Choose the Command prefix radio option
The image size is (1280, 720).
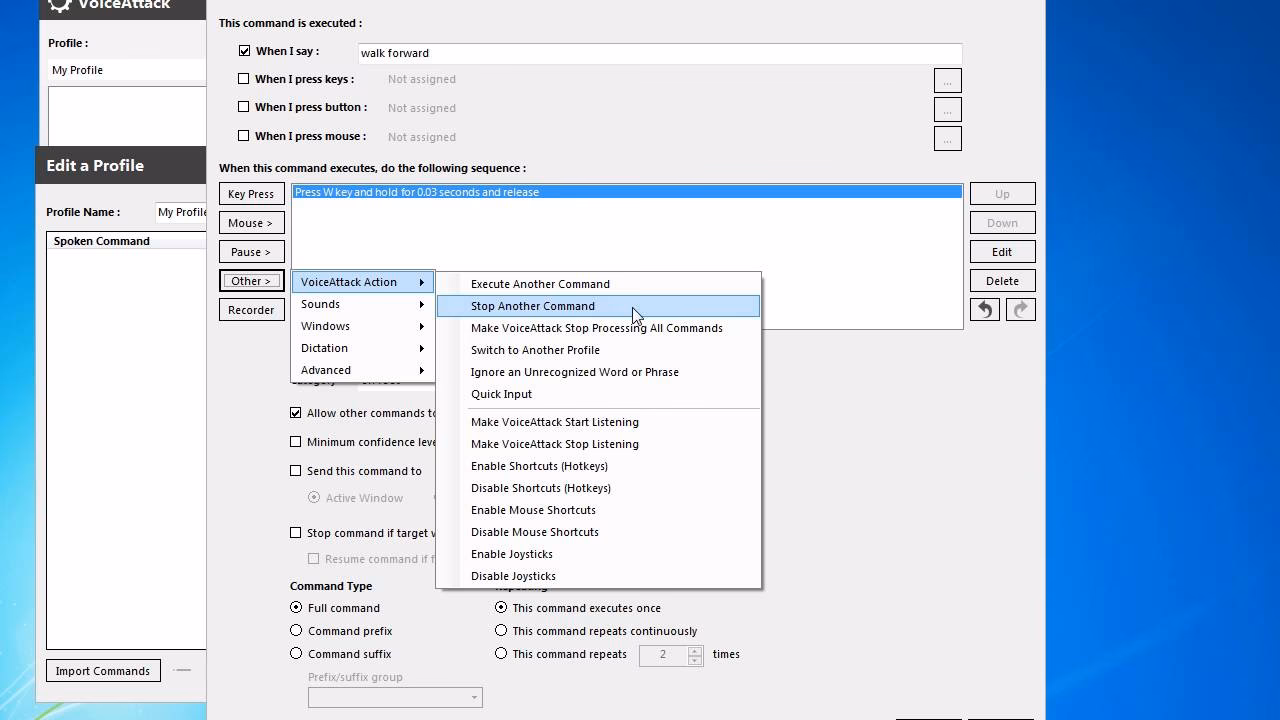point(296,630)
